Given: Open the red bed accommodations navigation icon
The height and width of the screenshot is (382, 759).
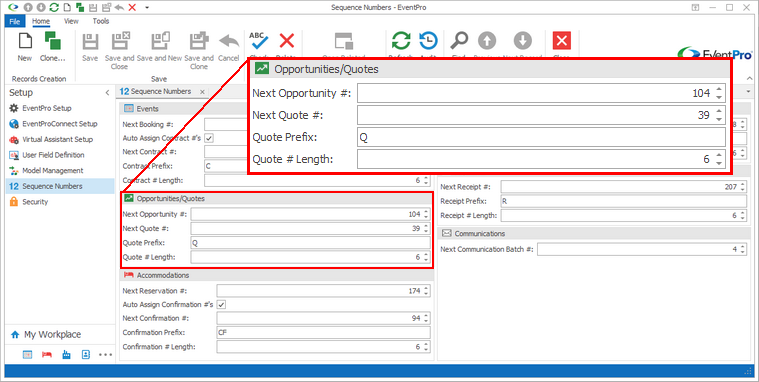Looking at the screenshot, I should pyautogui.click(x=46, y=355).
